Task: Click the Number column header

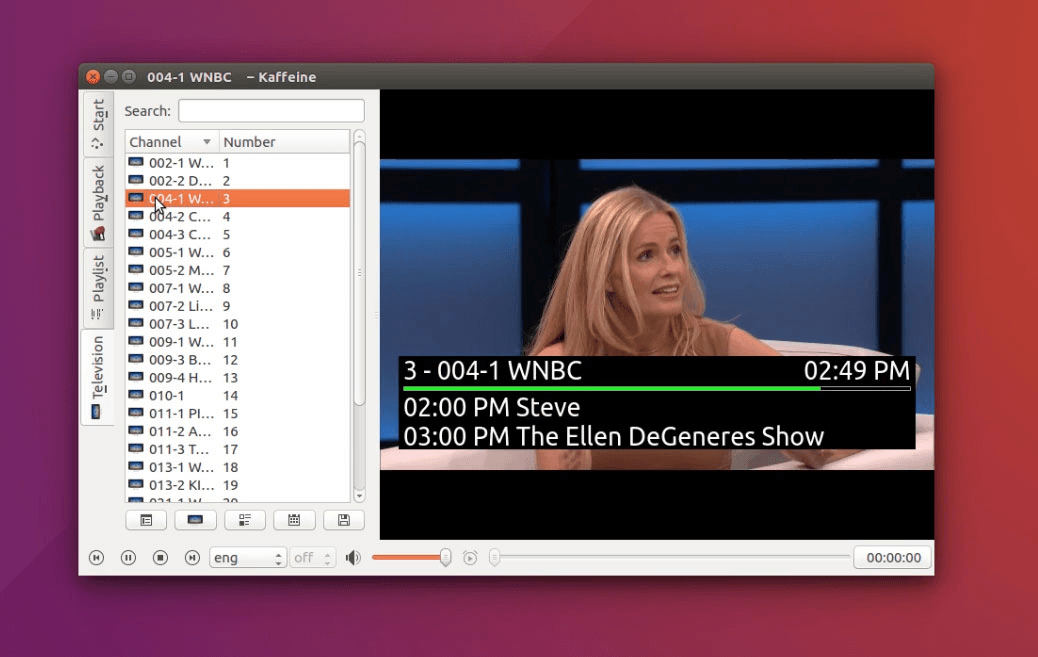Action: click(252, 141)
